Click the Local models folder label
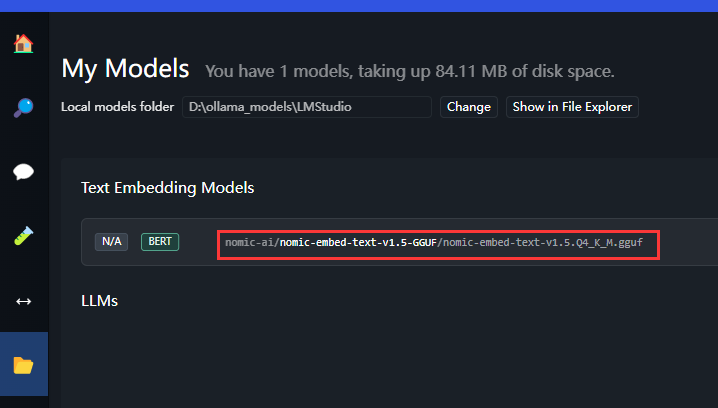This screenshot has height=408, width=718. click(117, 107)
